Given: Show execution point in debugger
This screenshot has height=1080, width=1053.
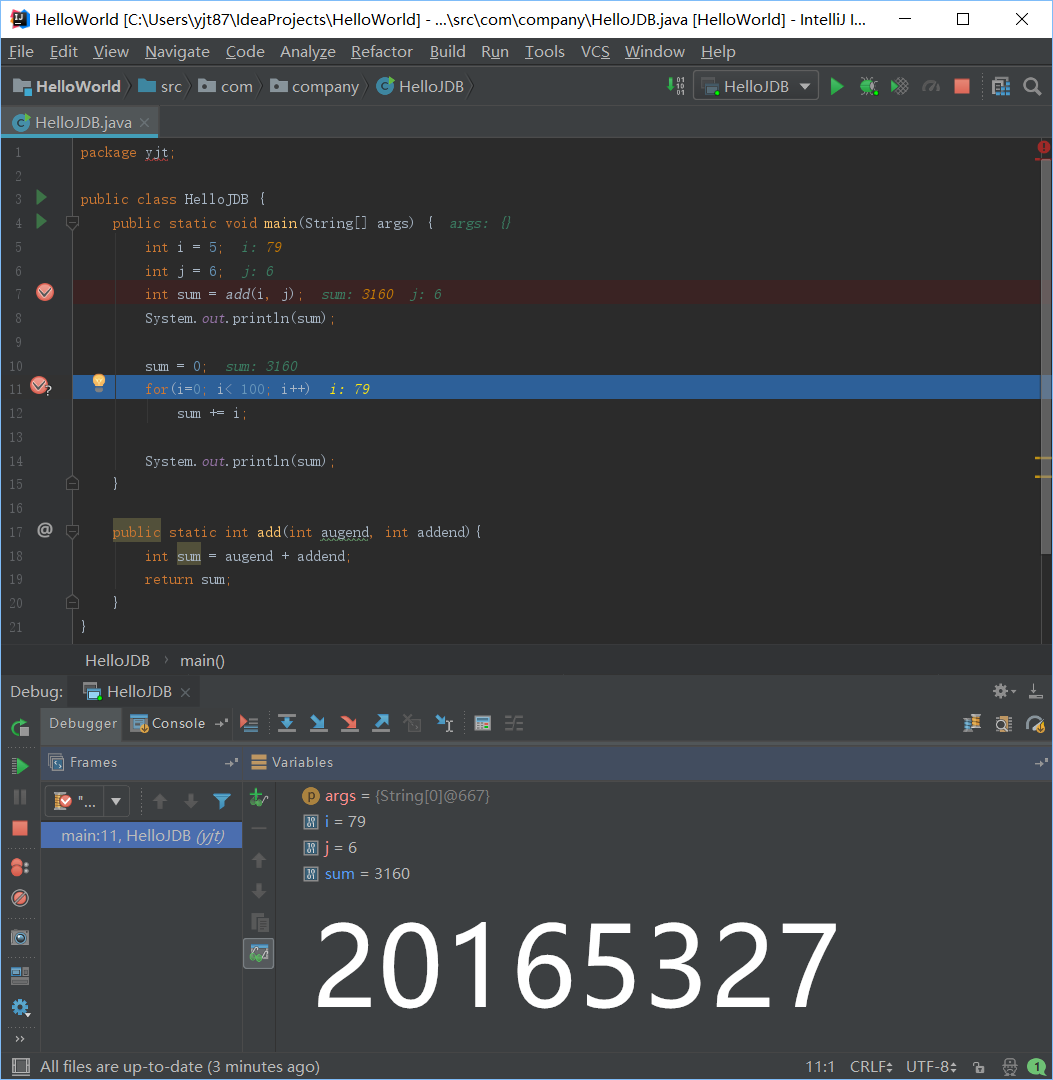Looking at the screenshot, I should point(249,723).
